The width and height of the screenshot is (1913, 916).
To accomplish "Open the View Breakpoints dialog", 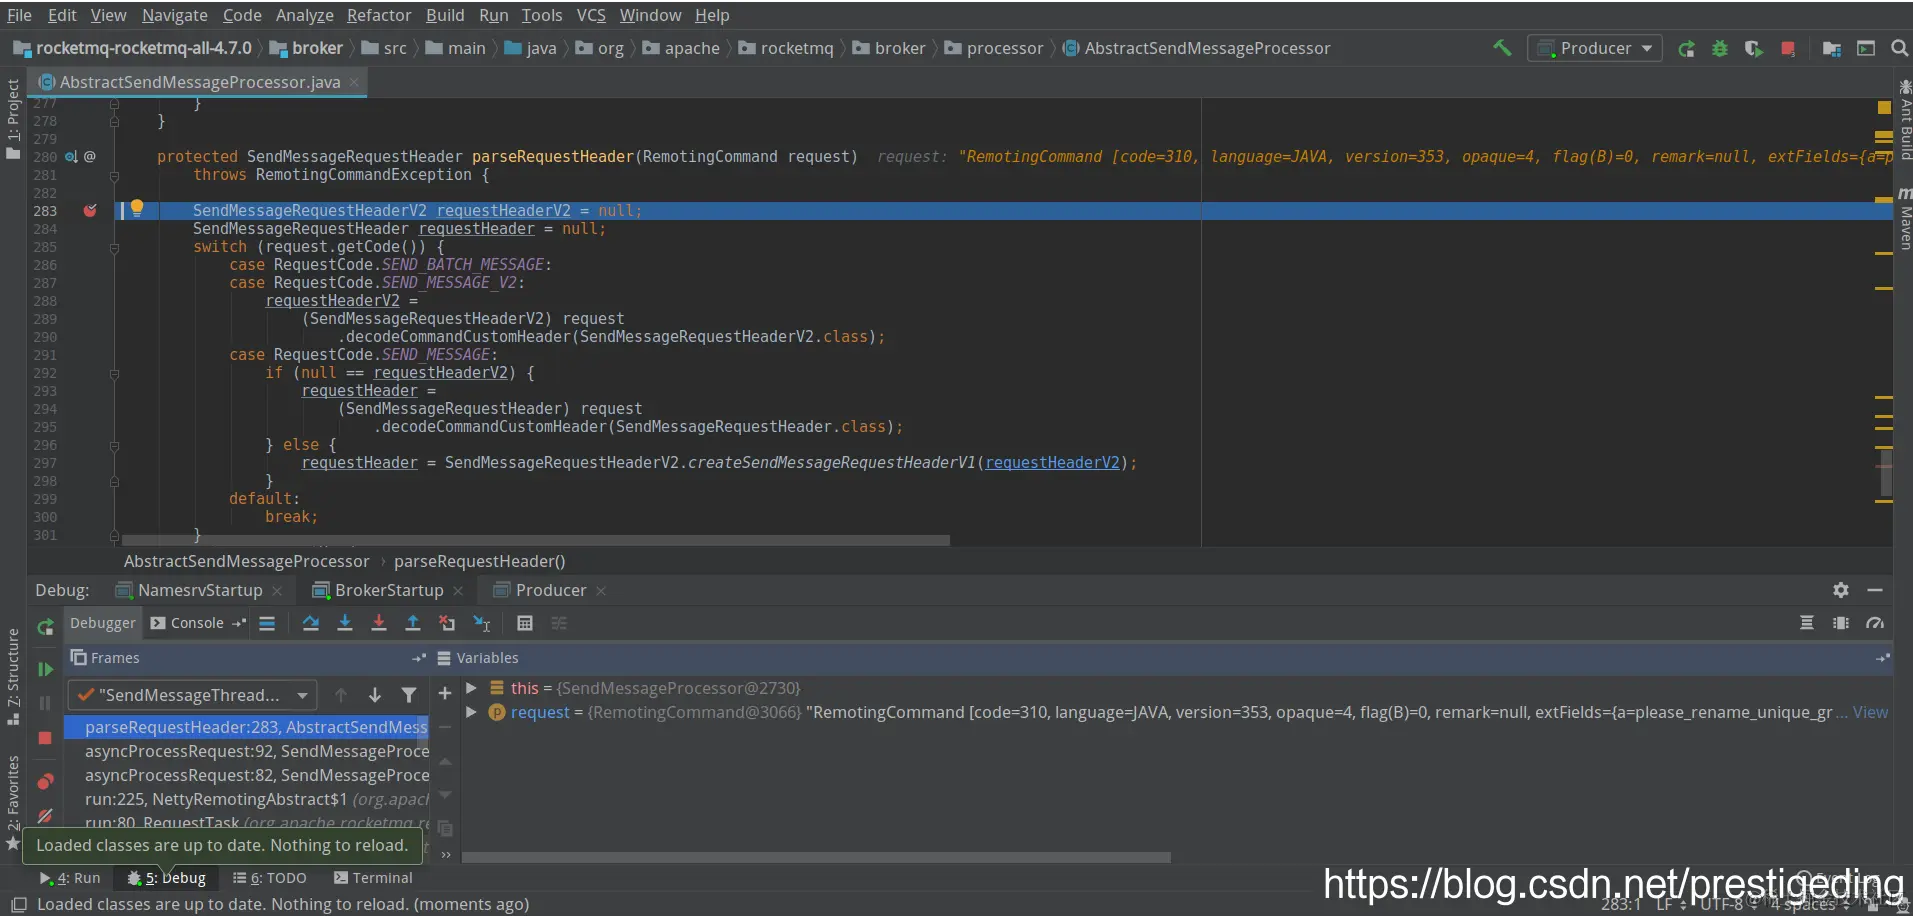I will click(x=45, y=781).
